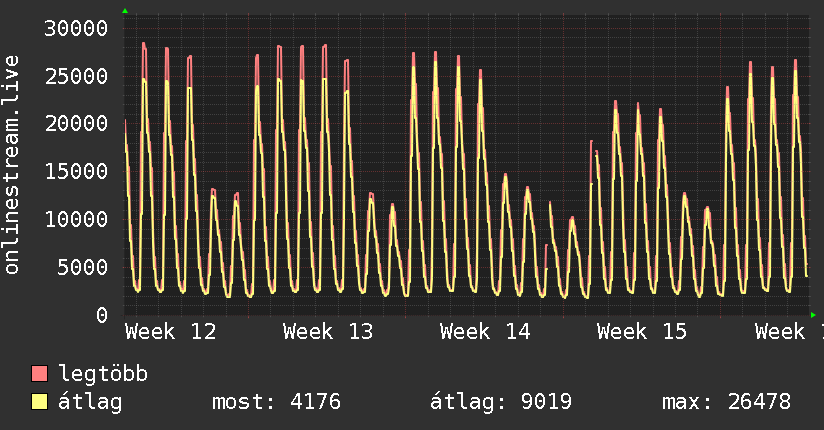
Task: Click the 30000 y-axis label
Action: pyautogui.click(x=76, y=28)
